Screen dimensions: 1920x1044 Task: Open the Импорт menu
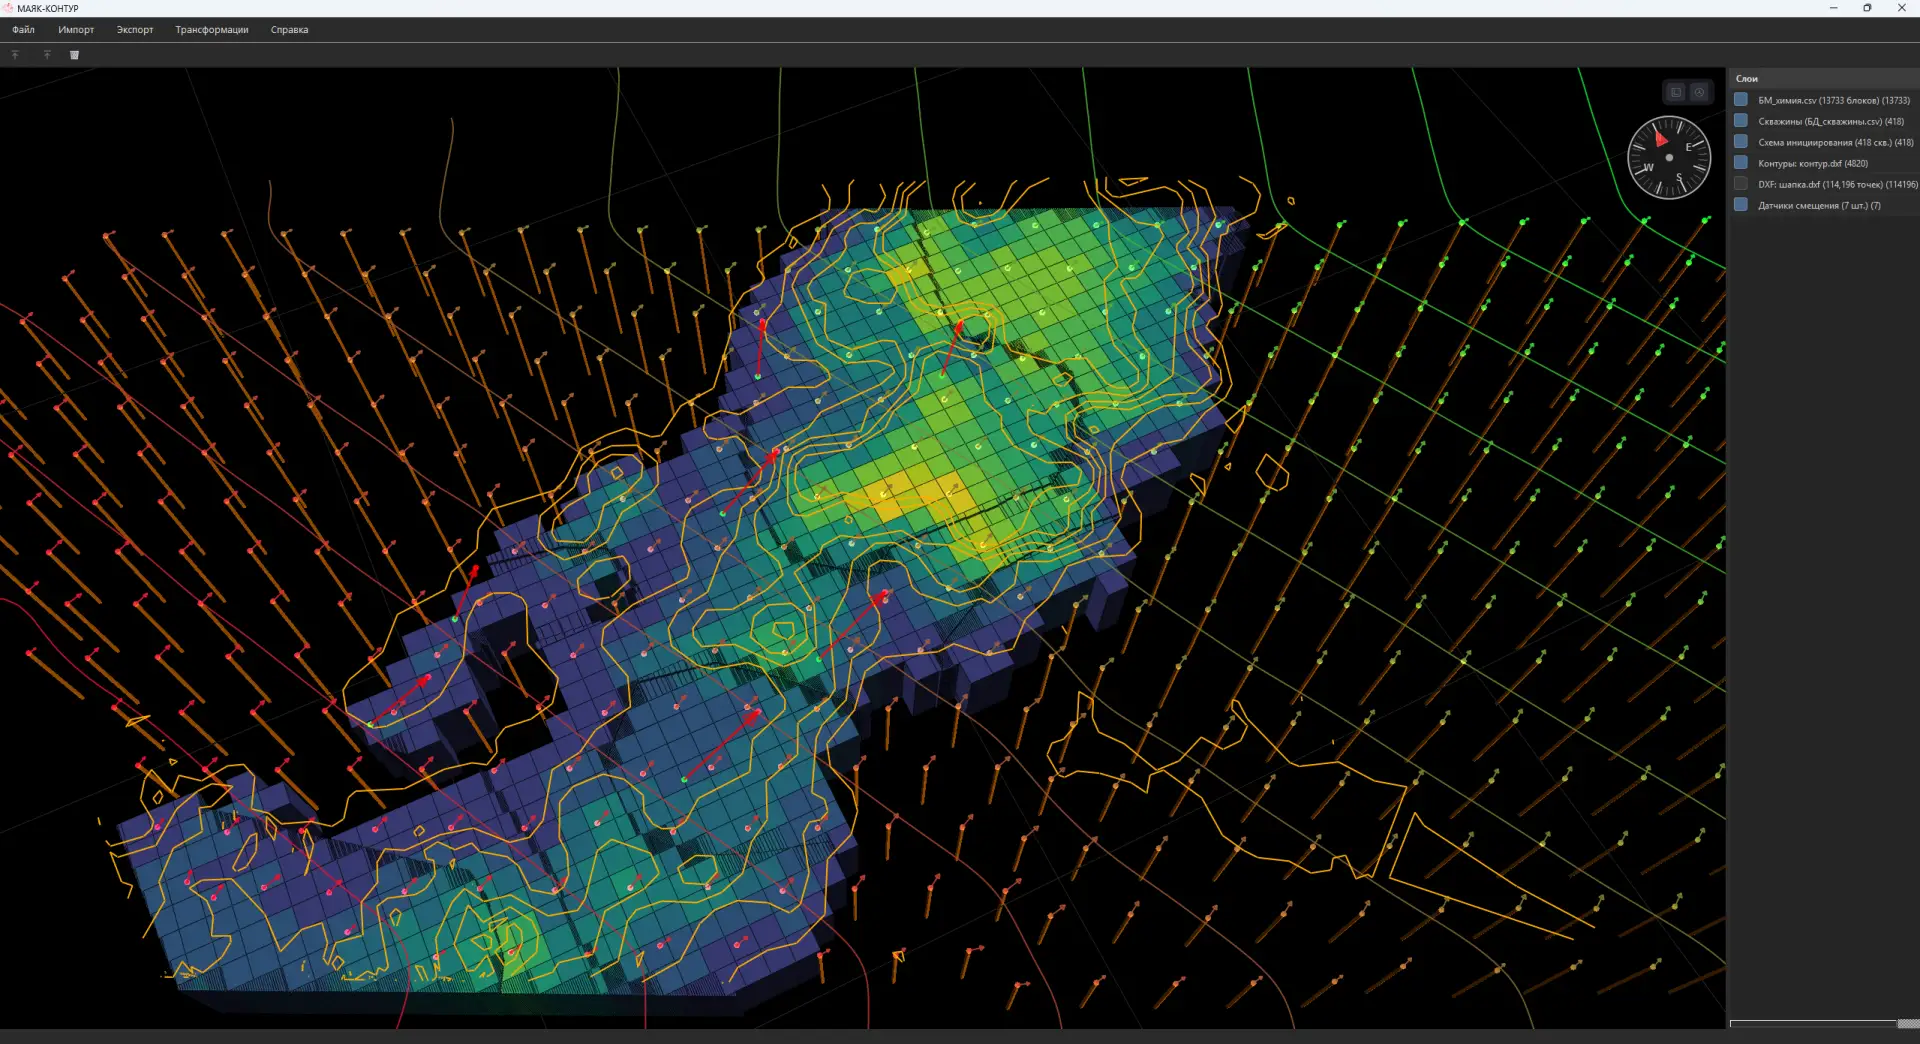76,30
